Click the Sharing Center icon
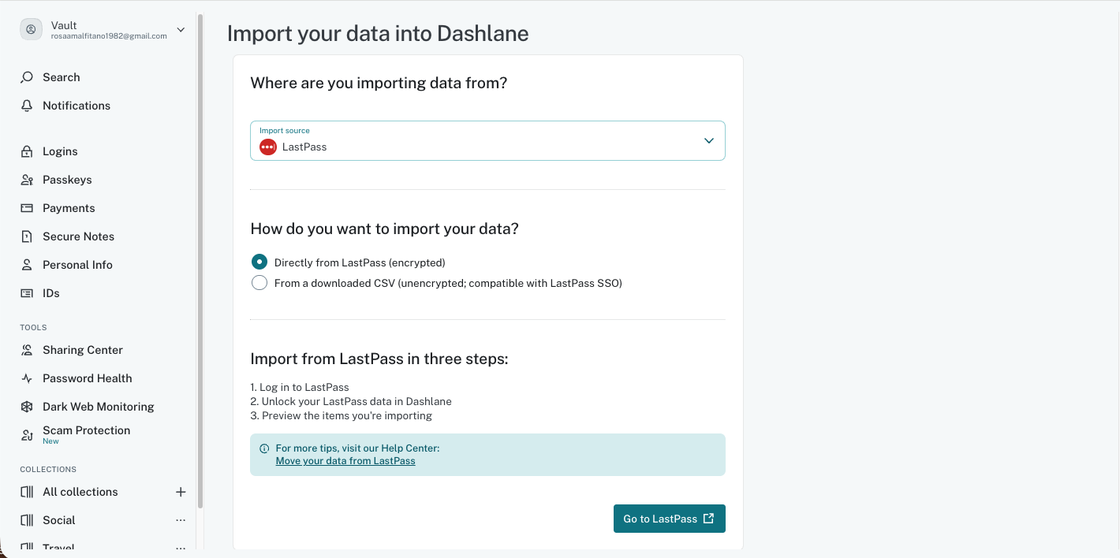Viewport: 1120px width, 558px height. pyautogui.click(x=27, y=350)
